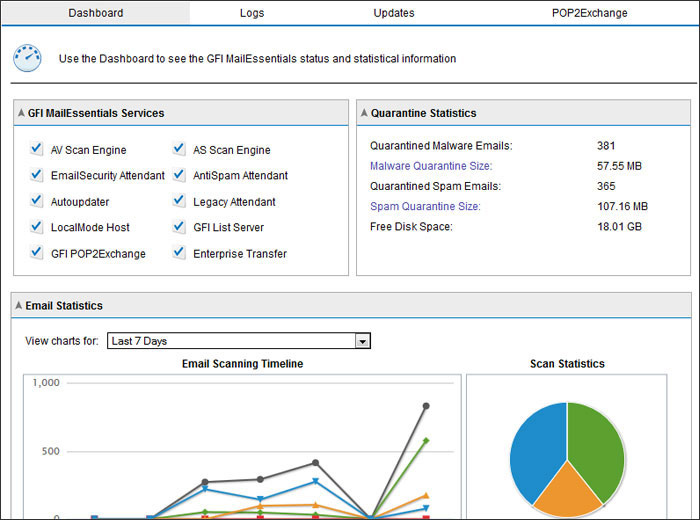Screen dimensions: 700x520
Task: Click the AV Scan Engine checkmark
Action: (37, 148)
